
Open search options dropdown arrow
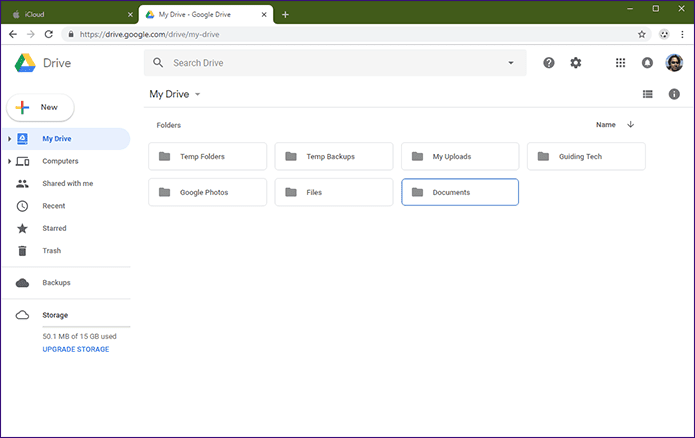coord(511,63)
